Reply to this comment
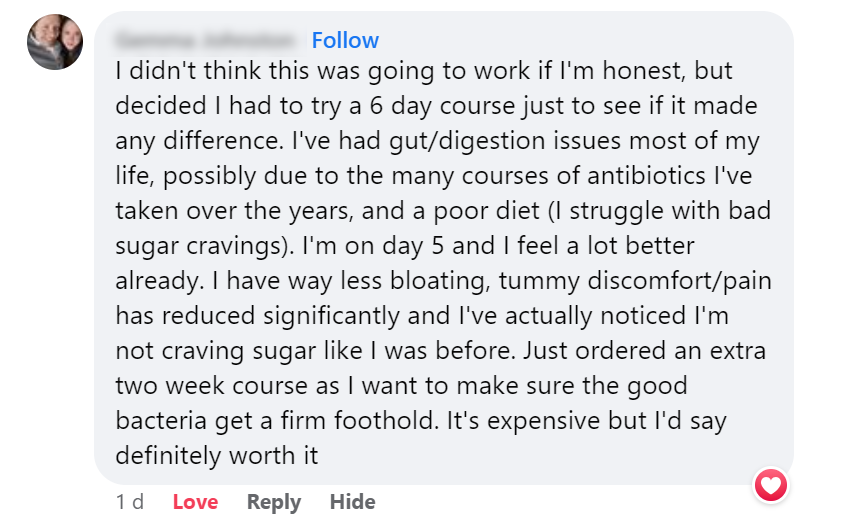Viewport: 844px width, 523px height. point(274,502)
